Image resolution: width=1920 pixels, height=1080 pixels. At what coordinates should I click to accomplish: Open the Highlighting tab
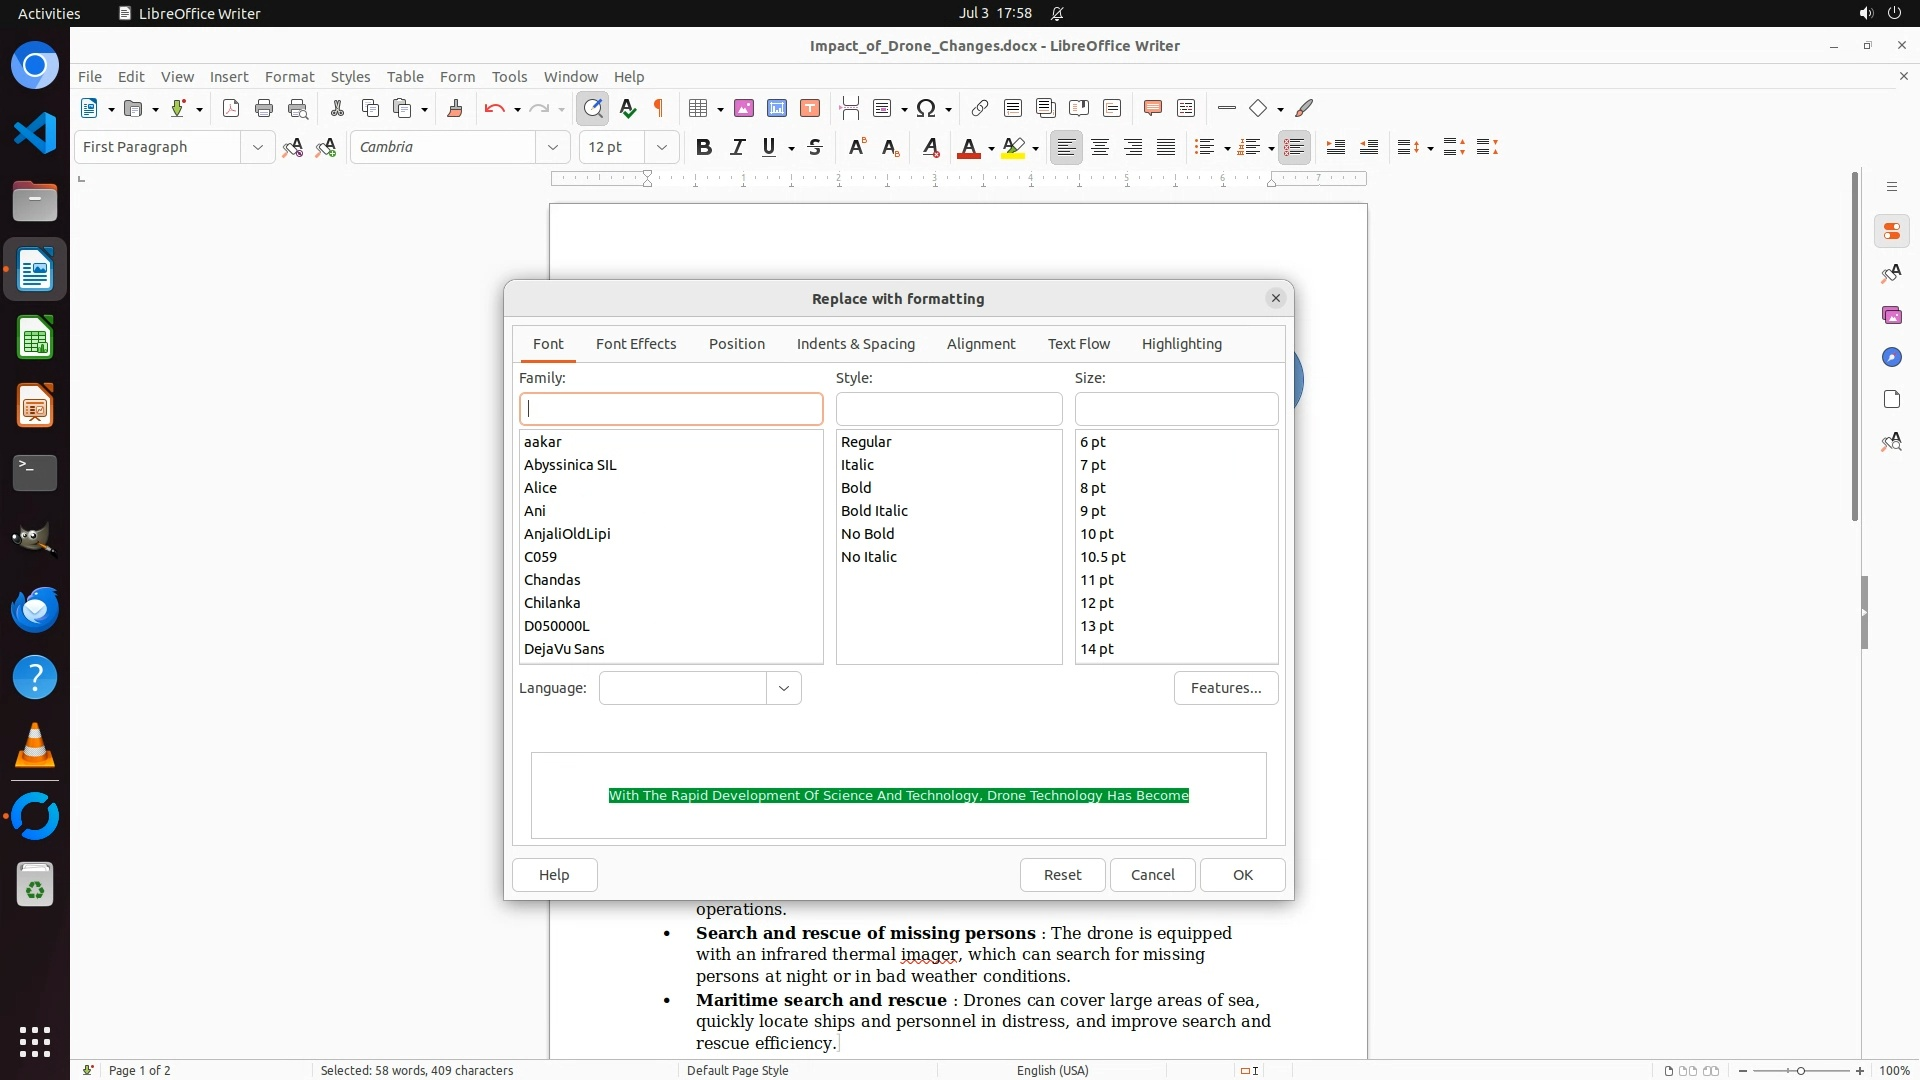[1181, 343]
